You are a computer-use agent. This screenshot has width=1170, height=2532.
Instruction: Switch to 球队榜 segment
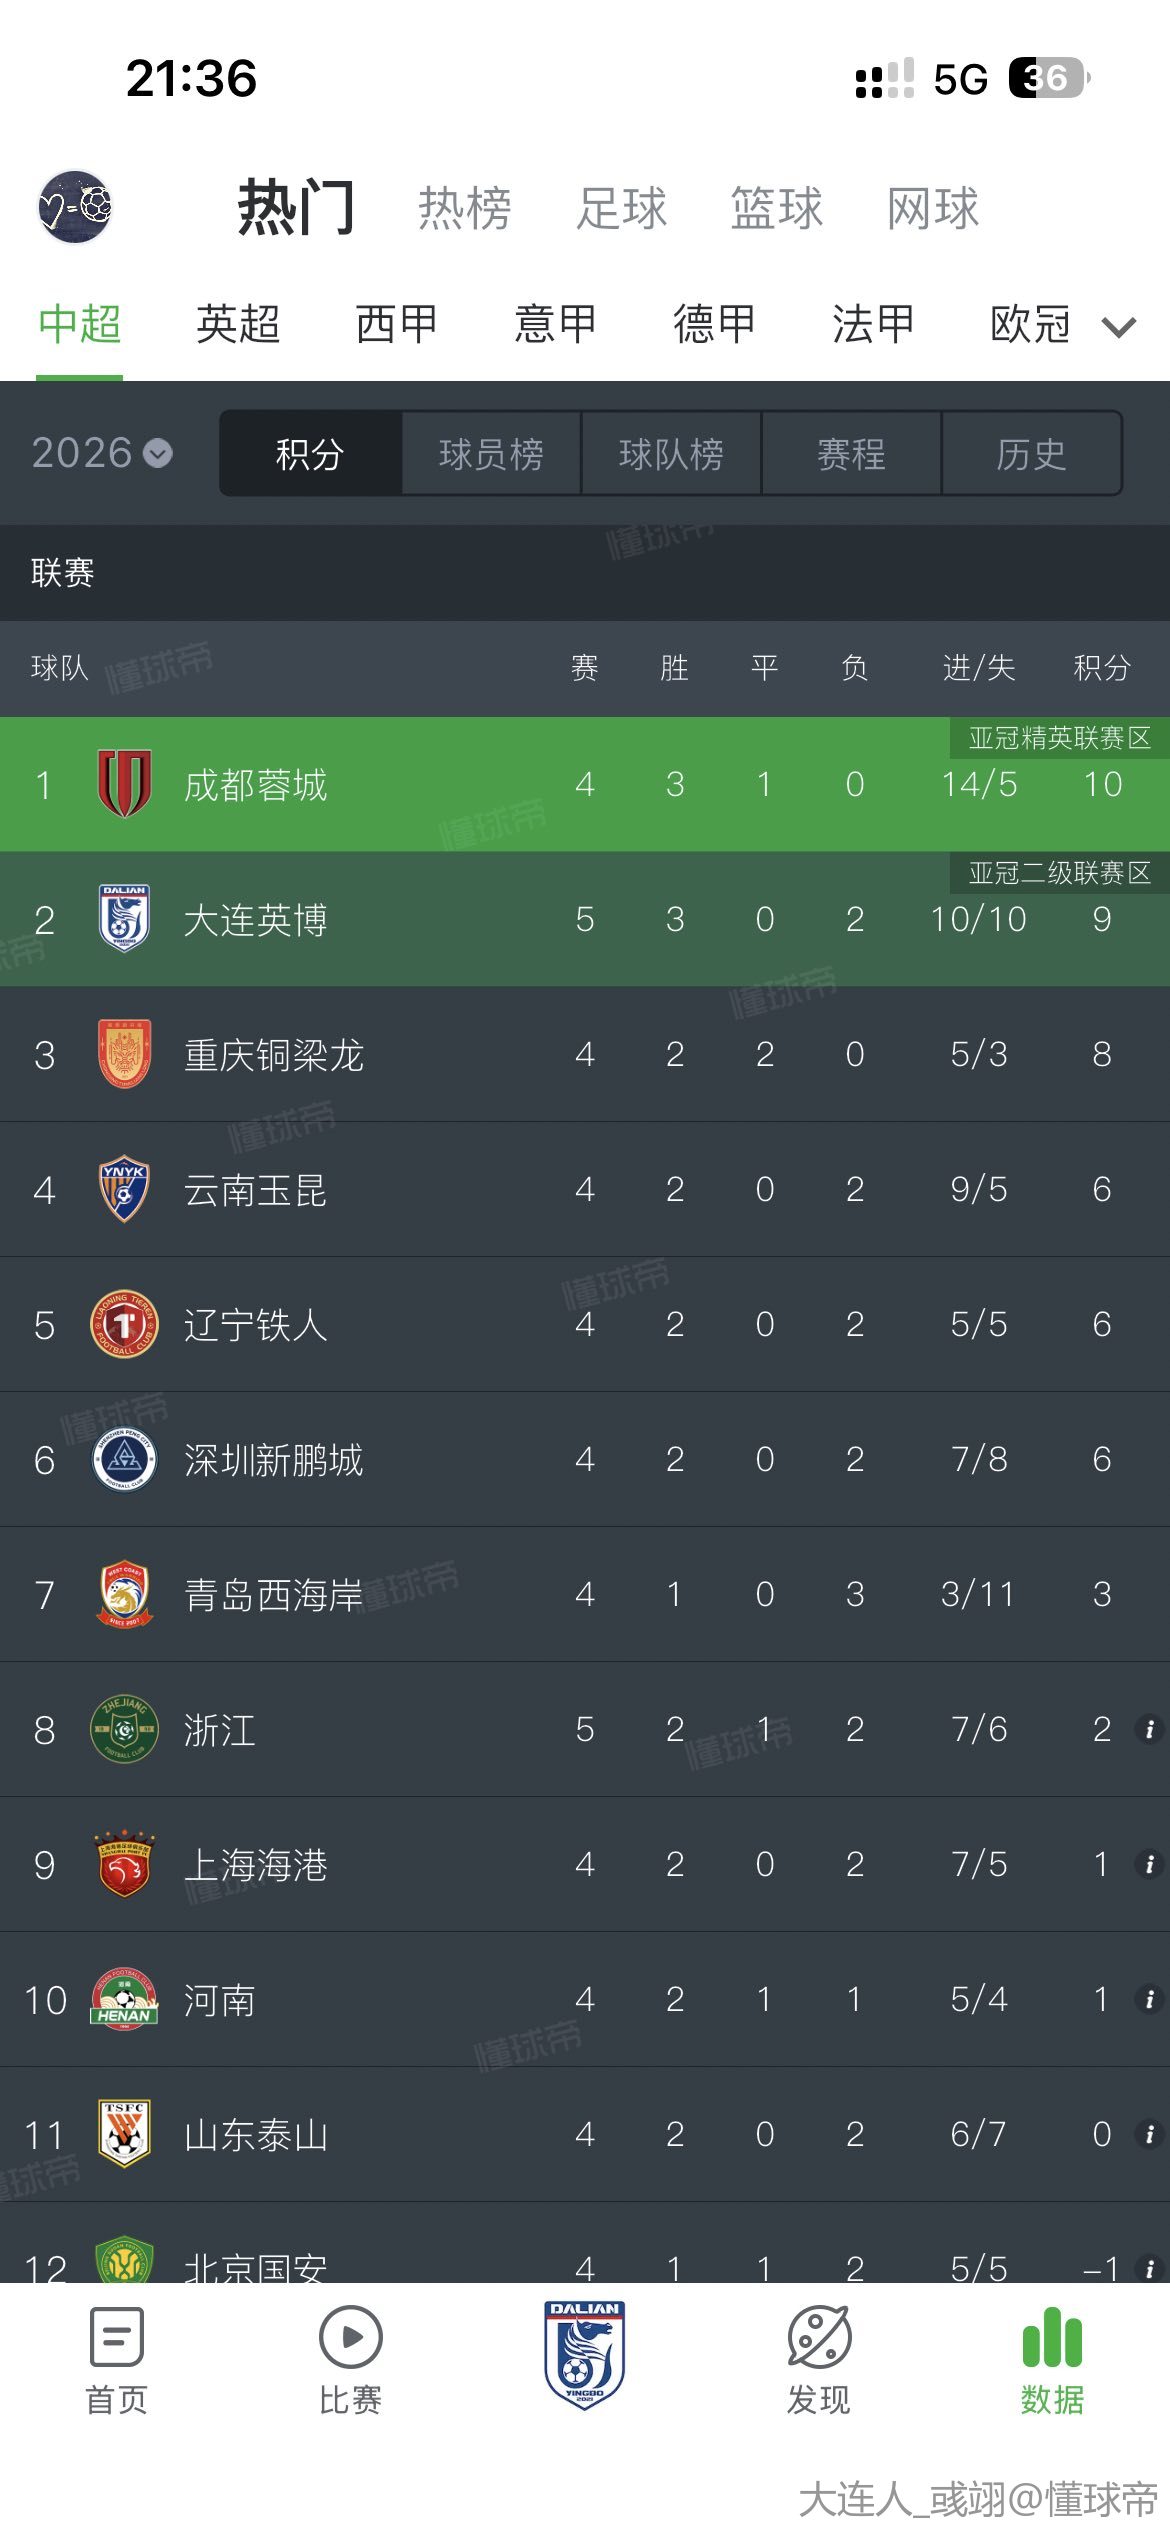click(671, 454)
